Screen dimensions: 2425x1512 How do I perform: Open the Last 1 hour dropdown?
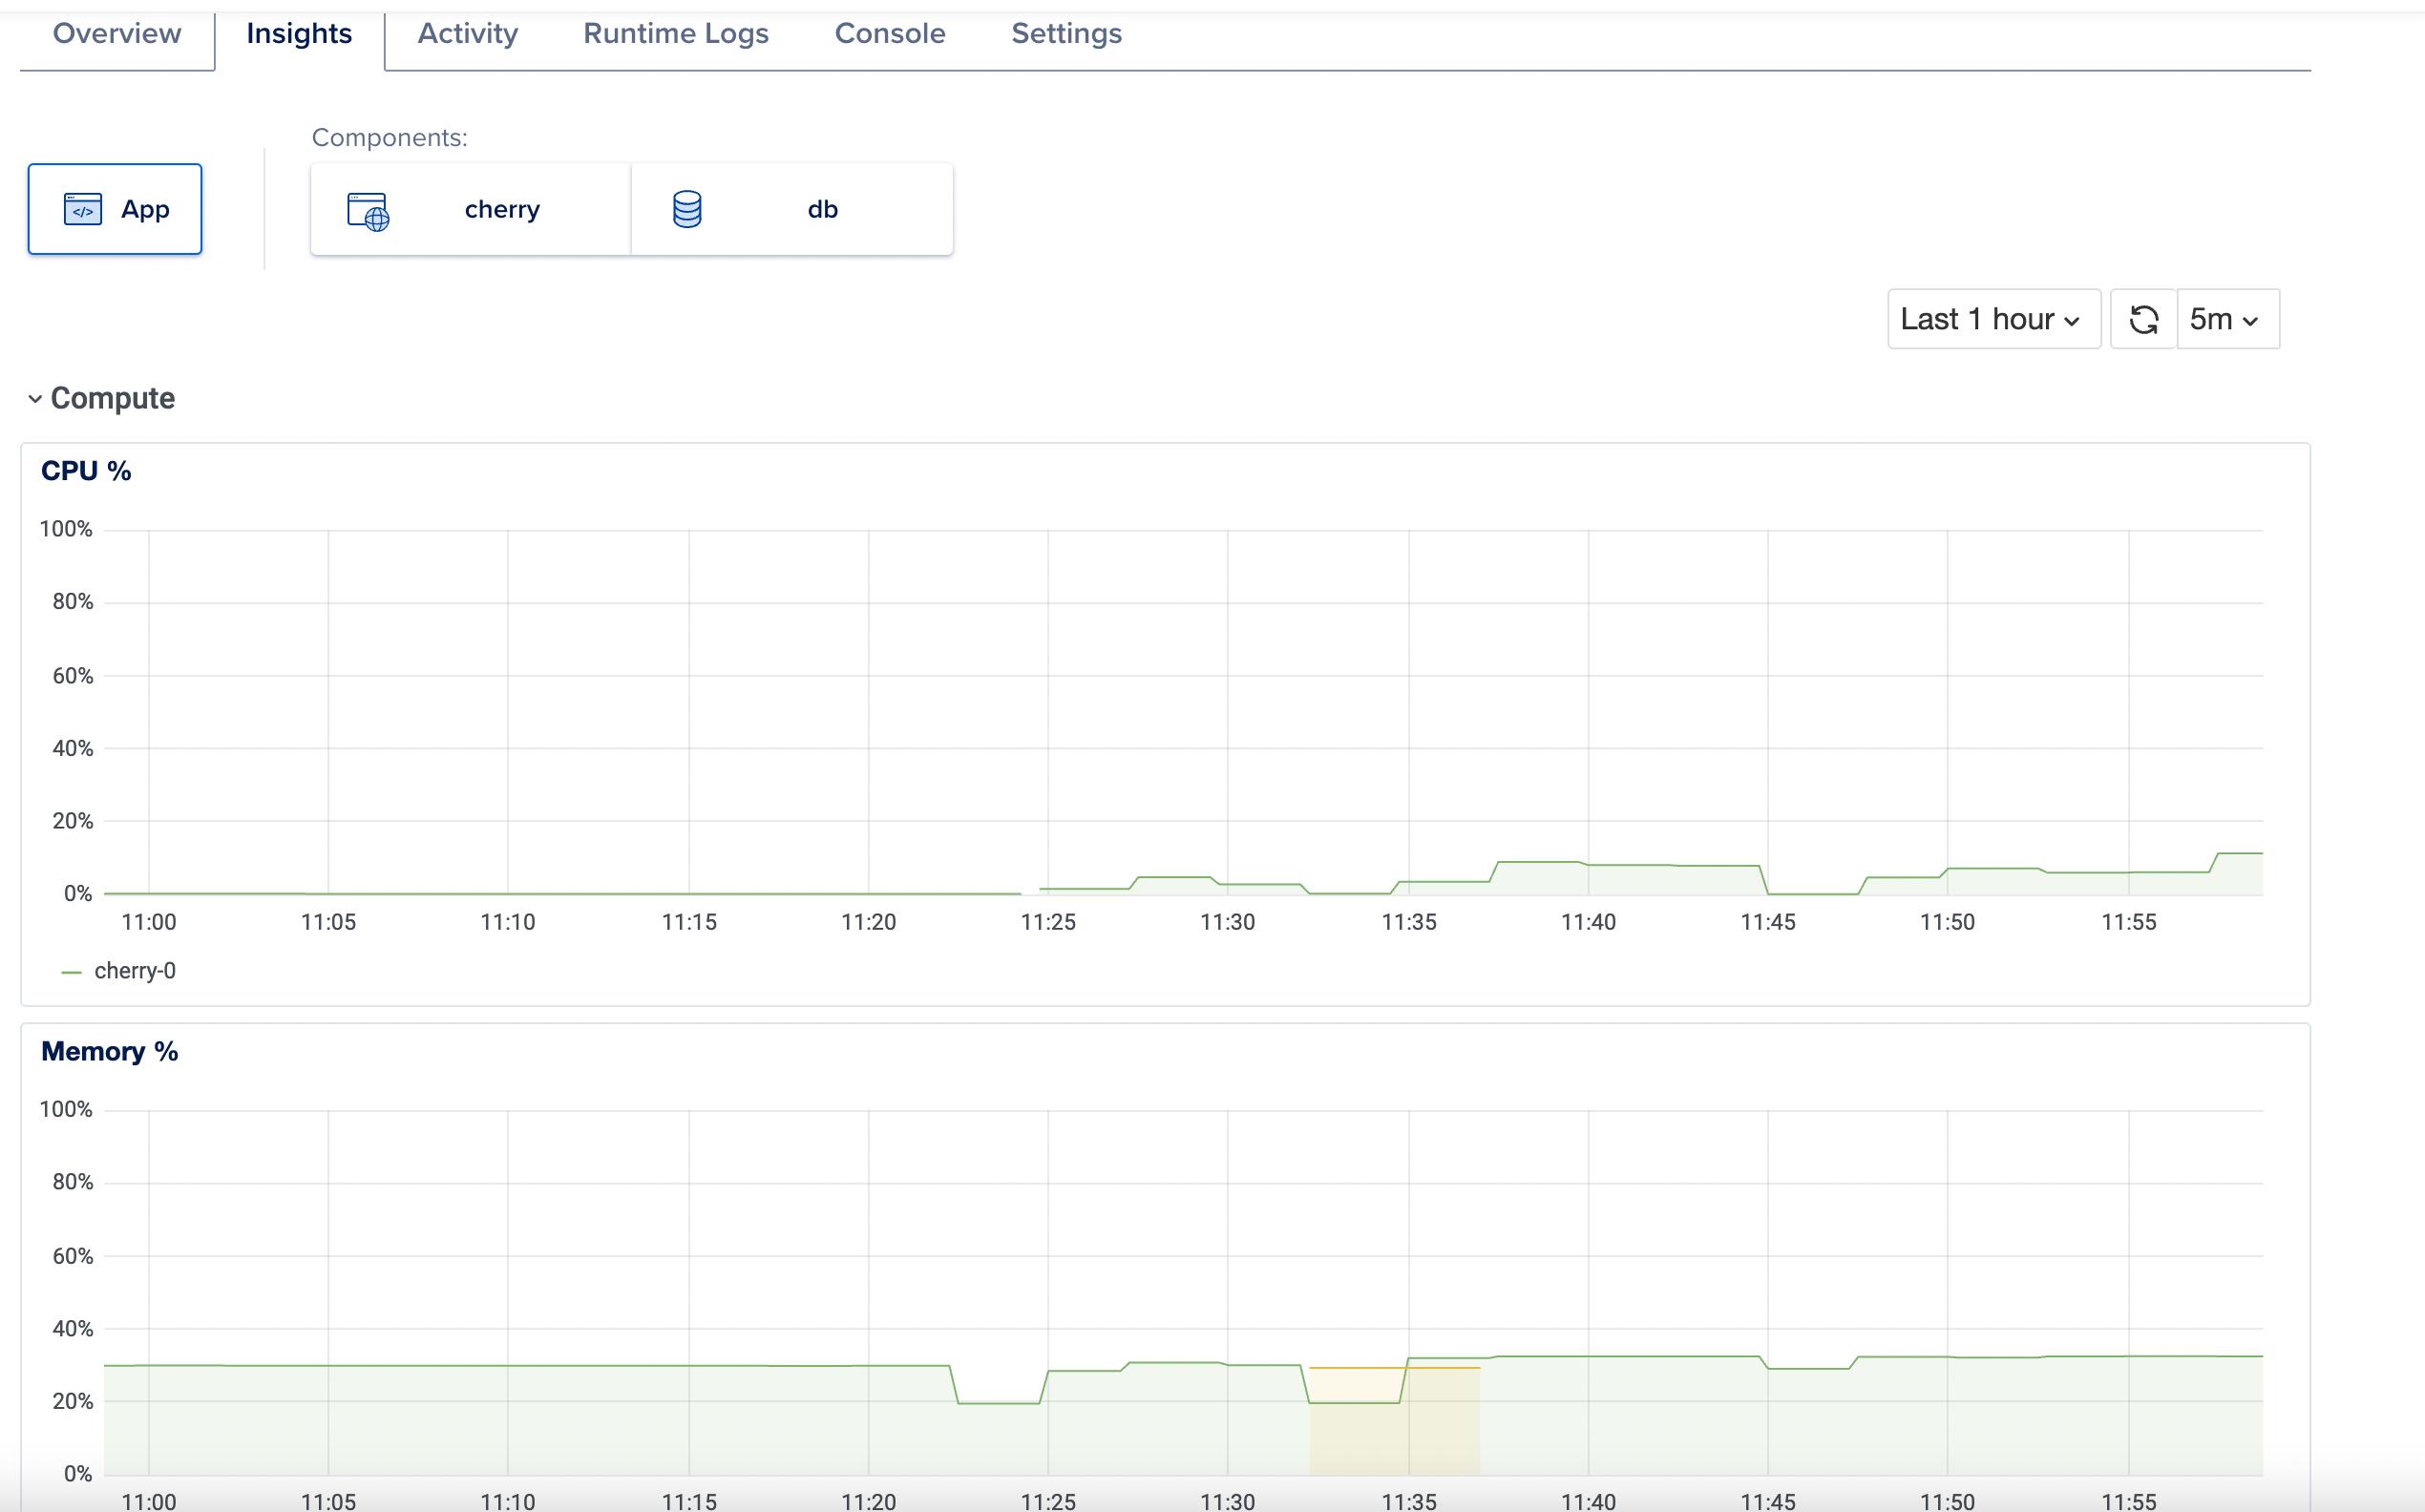[x=1994, y=319]
